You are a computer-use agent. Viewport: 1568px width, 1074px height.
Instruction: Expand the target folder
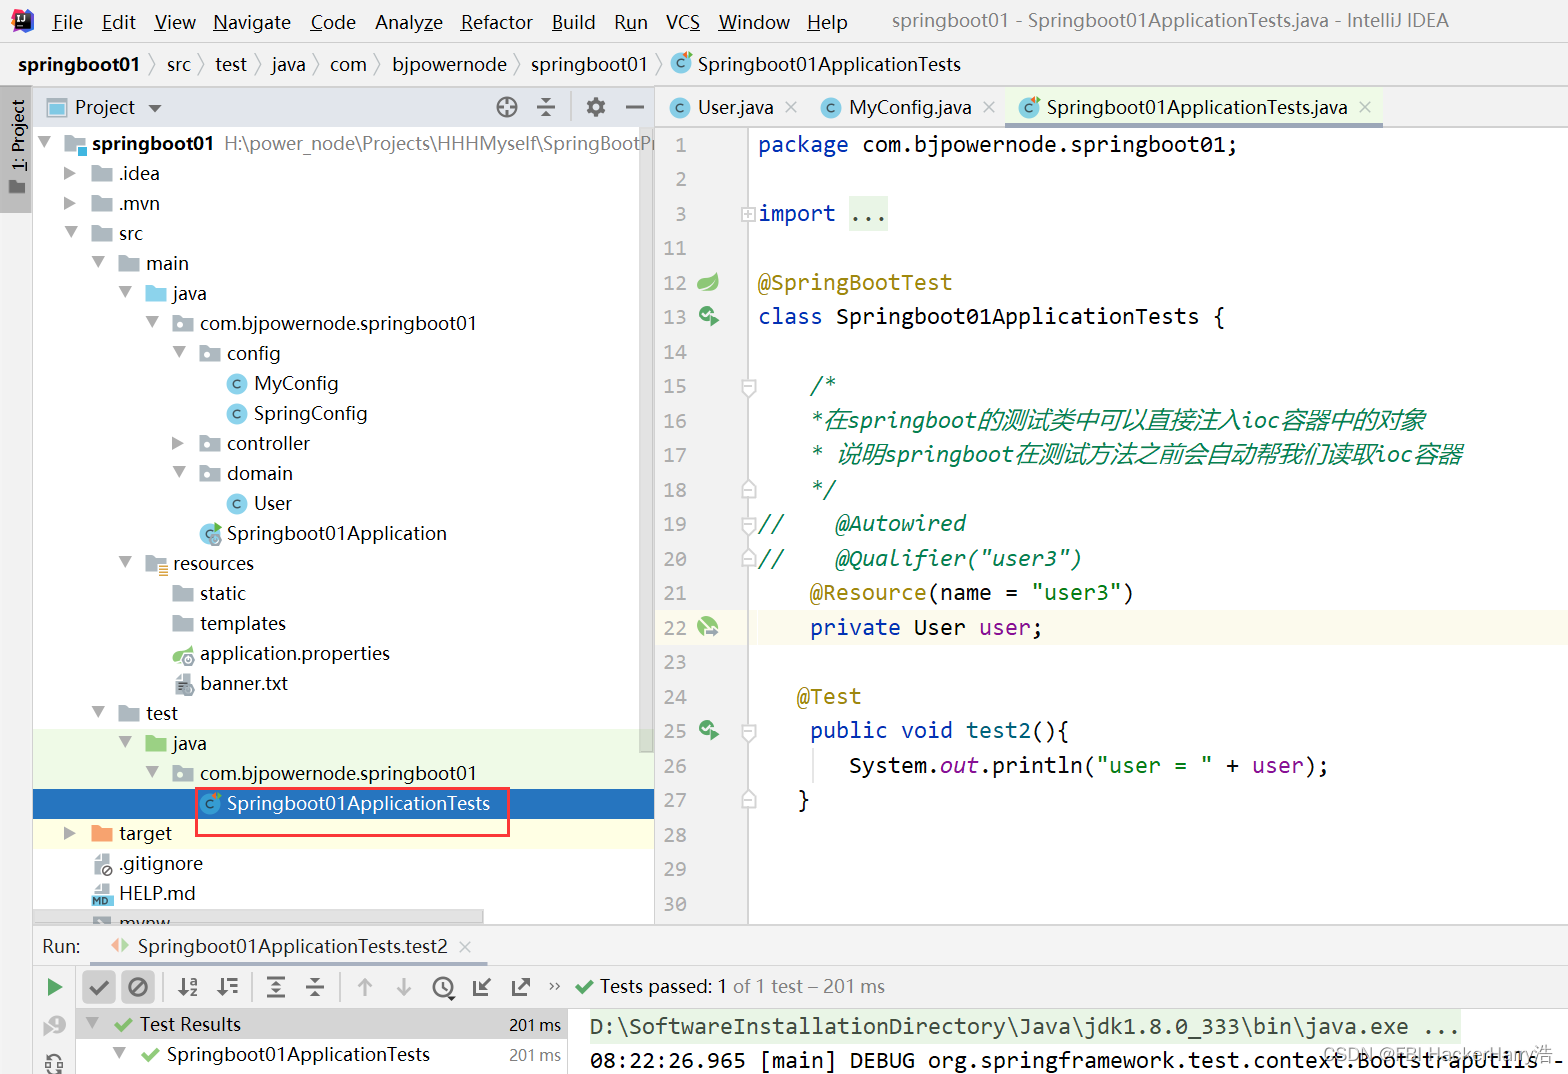[x=69, y=833]
